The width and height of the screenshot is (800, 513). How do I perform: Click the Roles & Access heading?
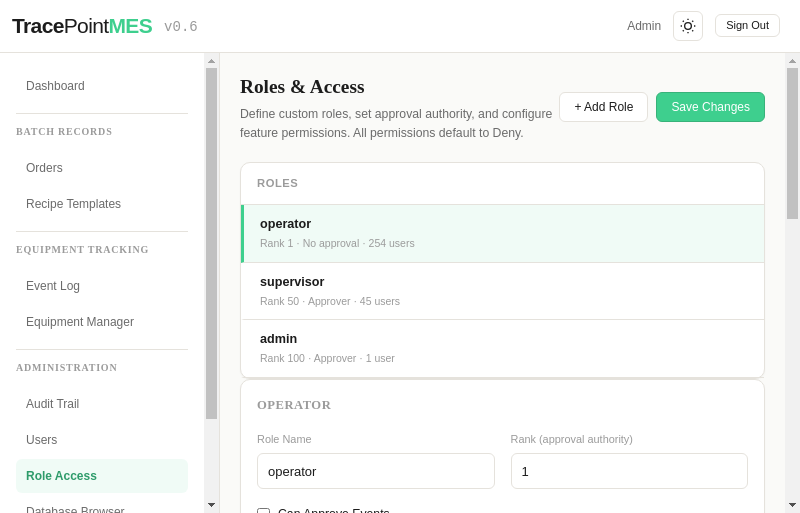(x=302, y=87)
